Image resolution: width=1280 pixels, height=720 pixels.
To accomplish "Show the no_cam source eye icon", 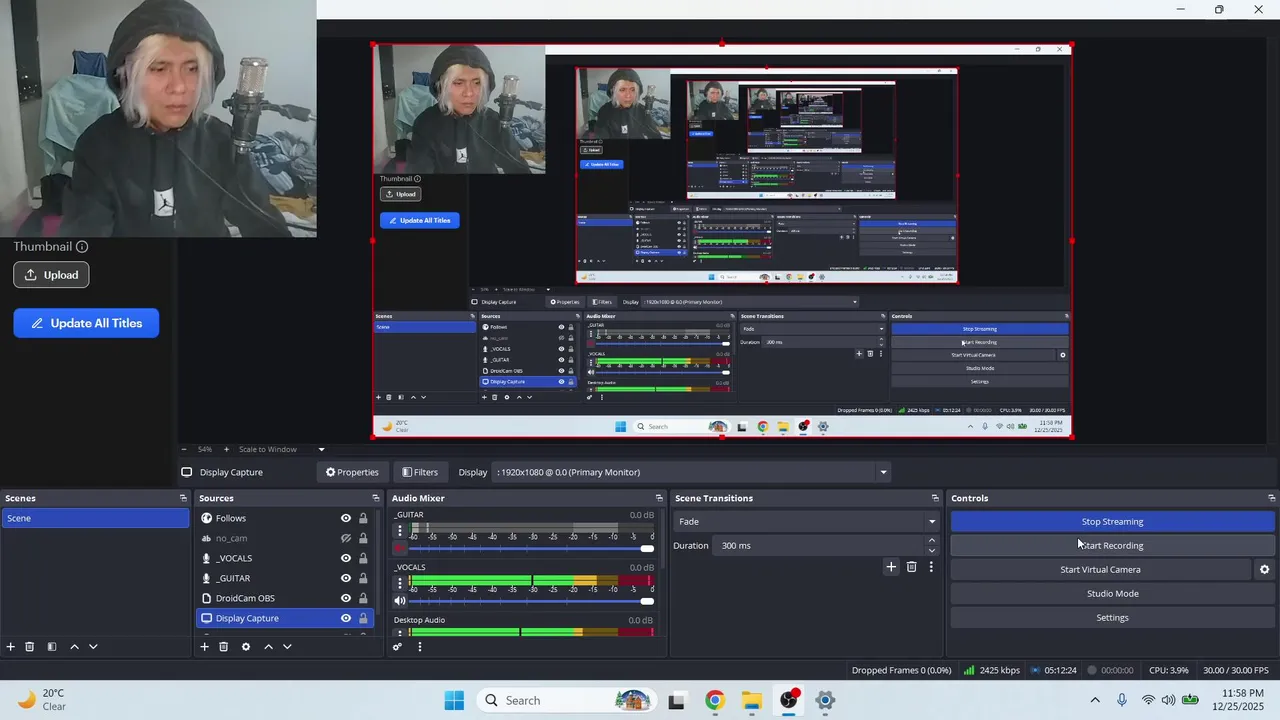I will [x=346, y=538].
